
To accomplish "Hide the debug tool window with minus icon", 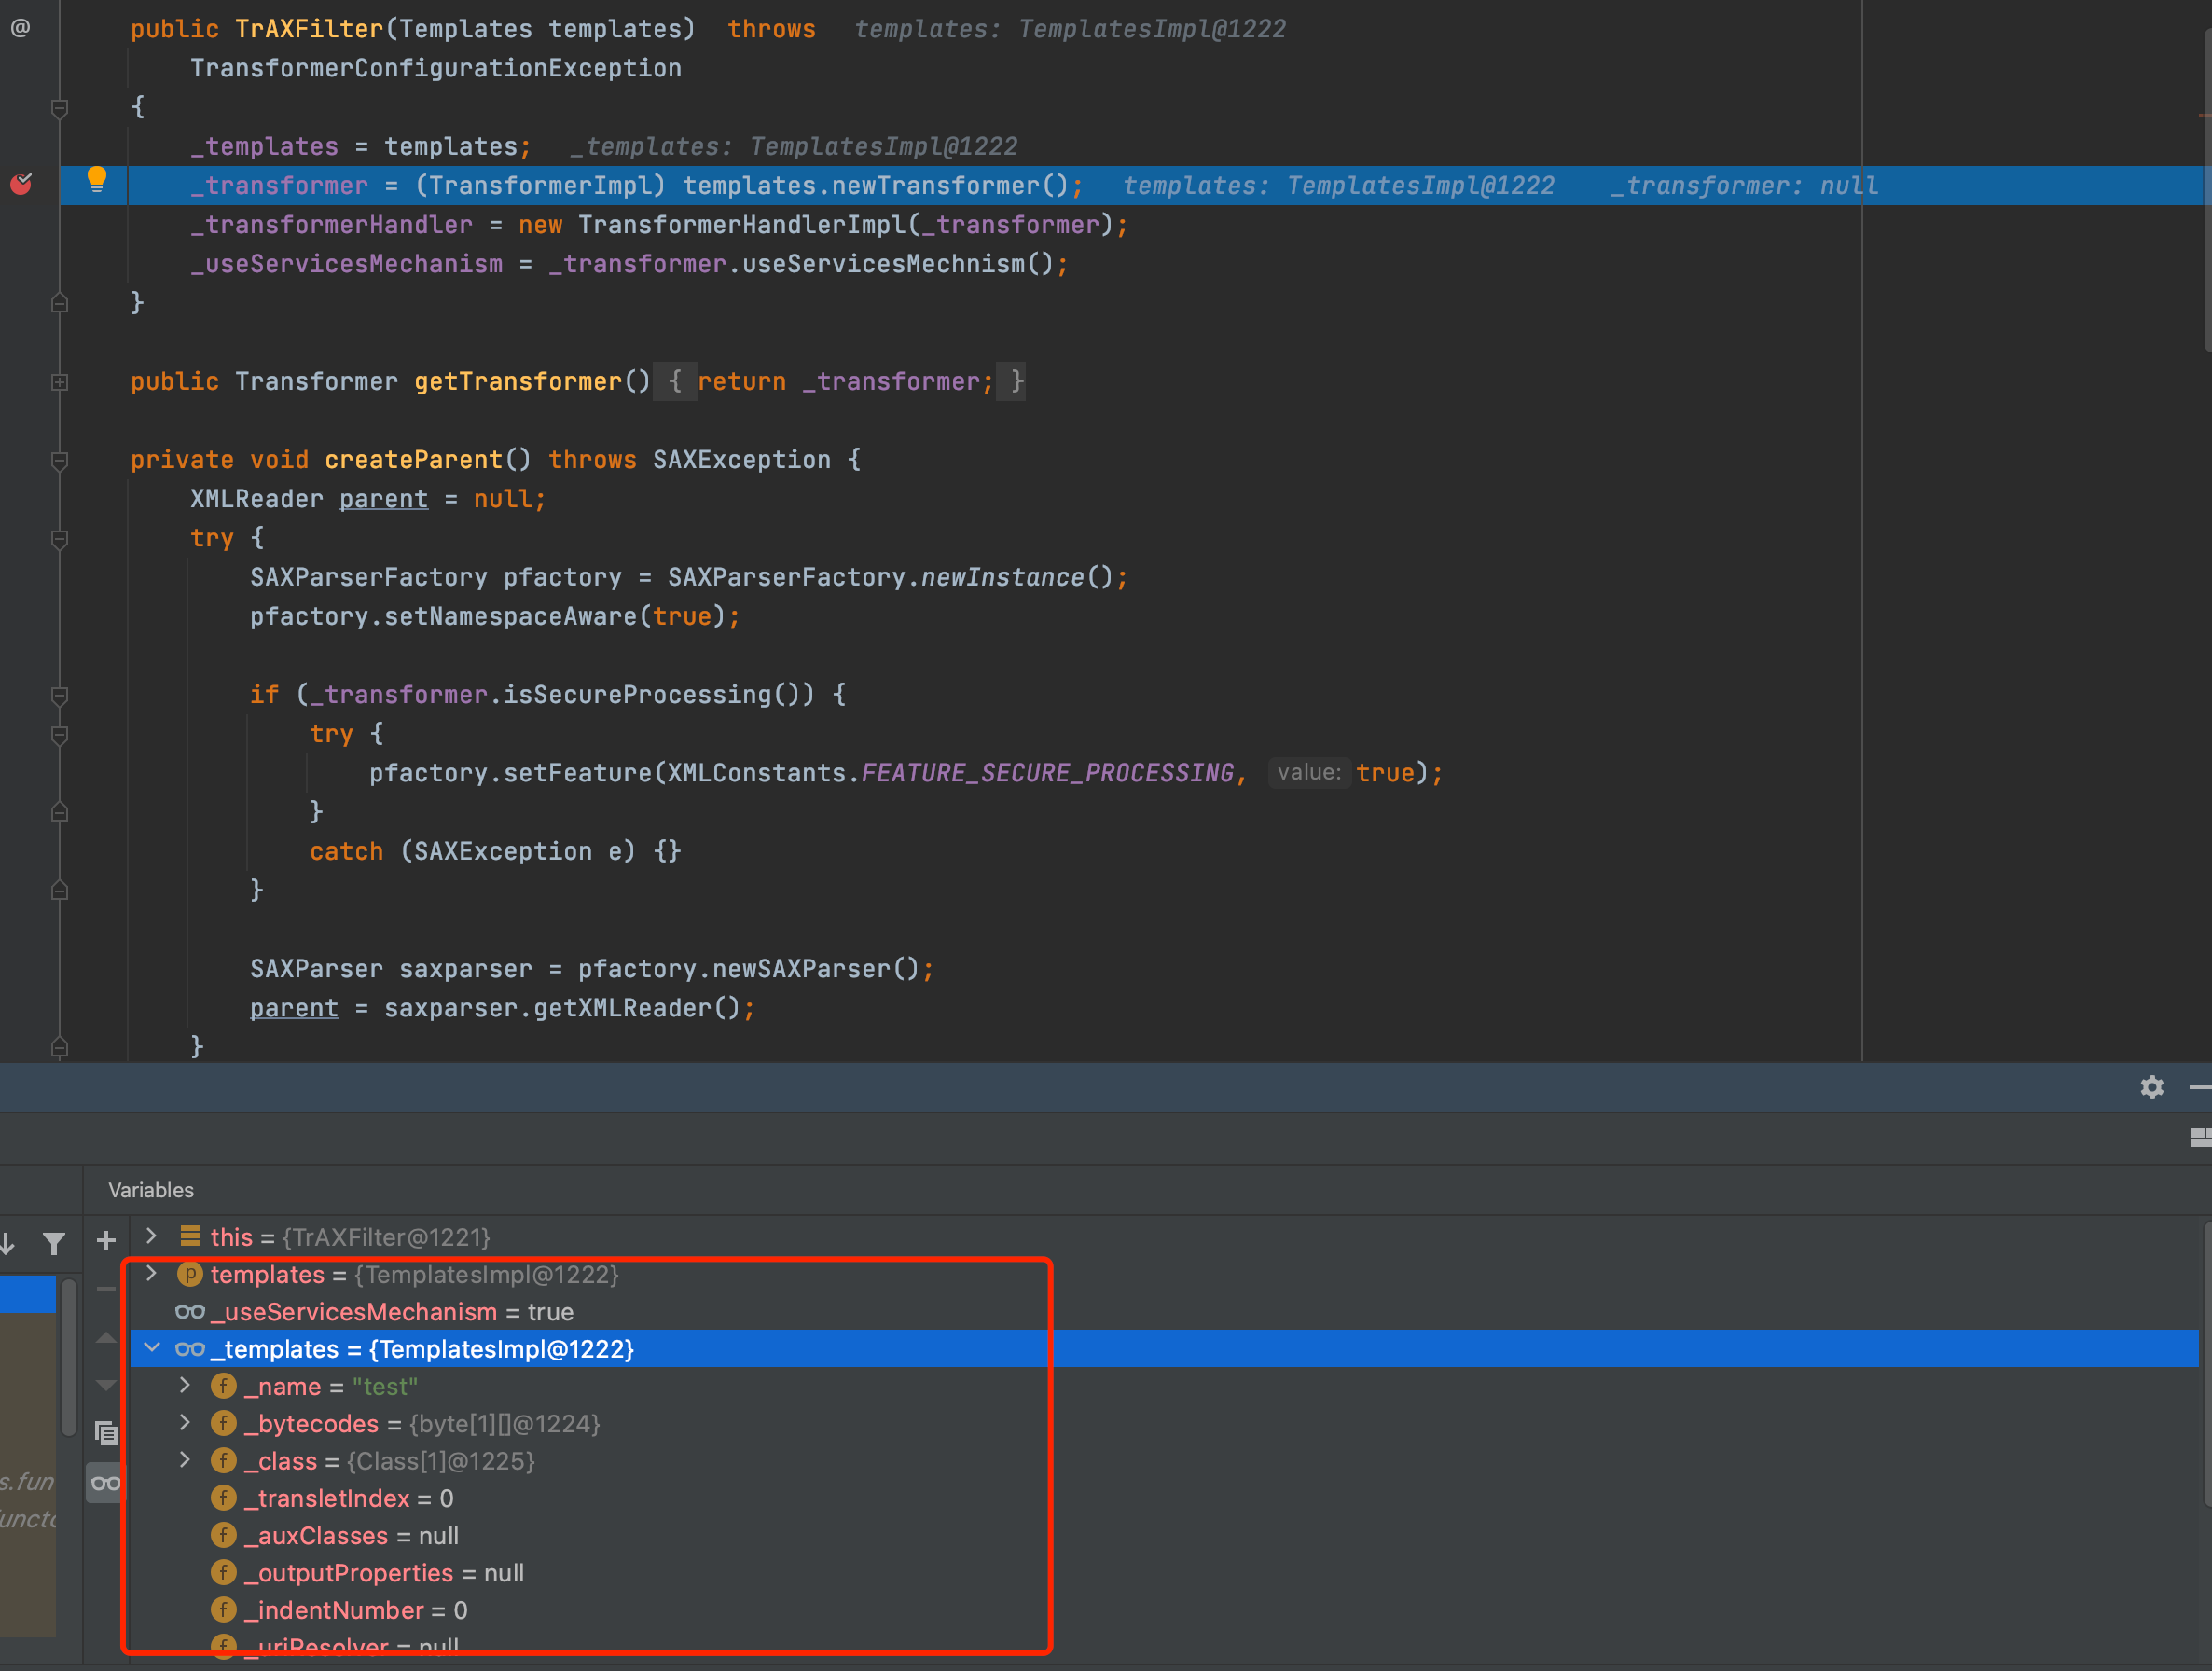I will pyautogui.click(x=2199, y=1087).
